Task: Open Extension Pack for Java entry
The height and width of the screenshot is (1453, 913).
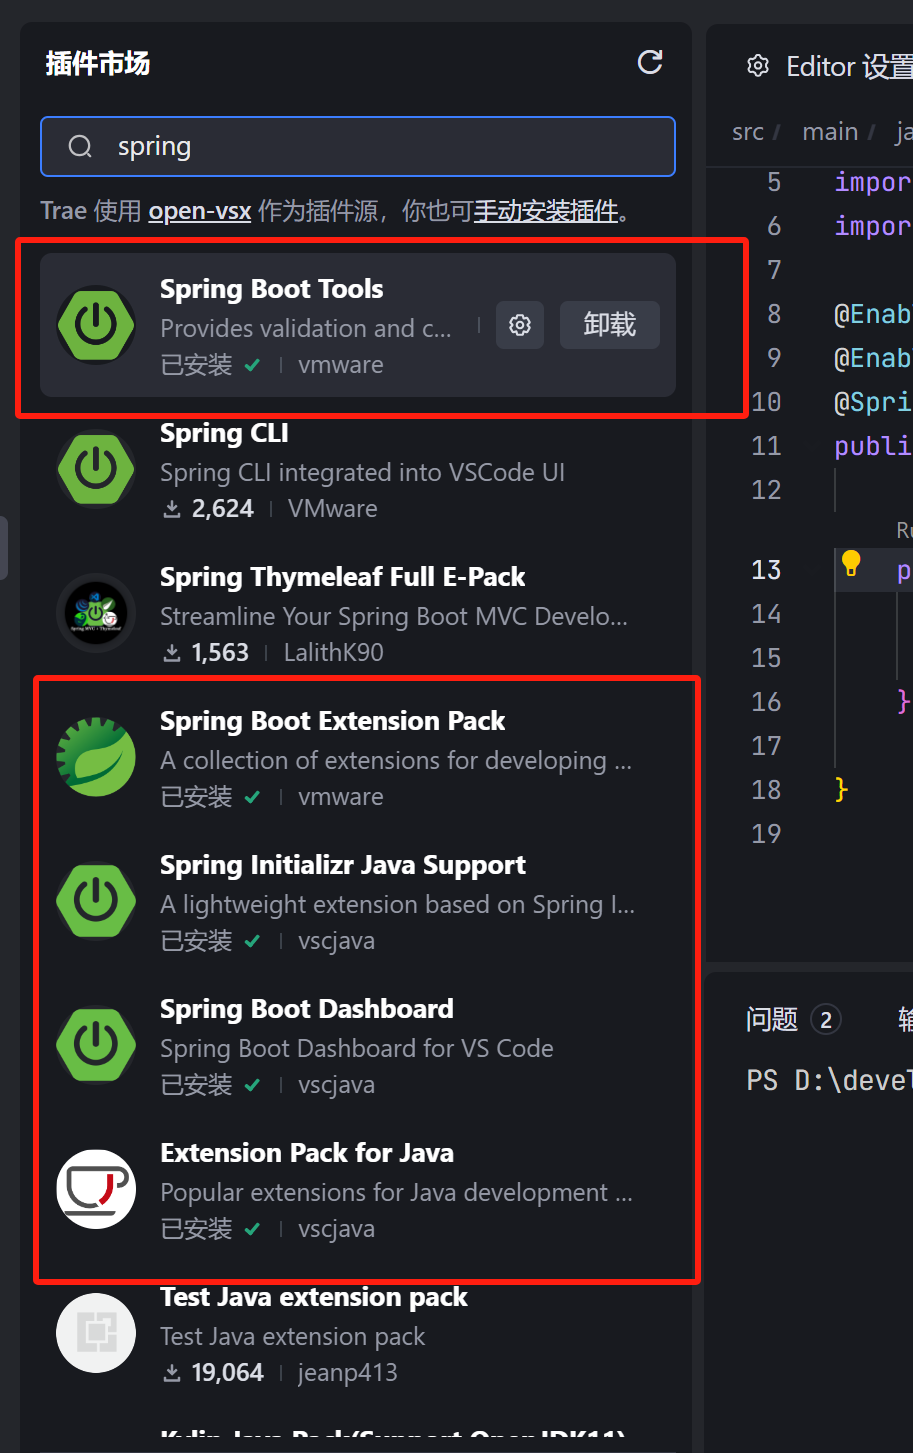Action: 358,1189
